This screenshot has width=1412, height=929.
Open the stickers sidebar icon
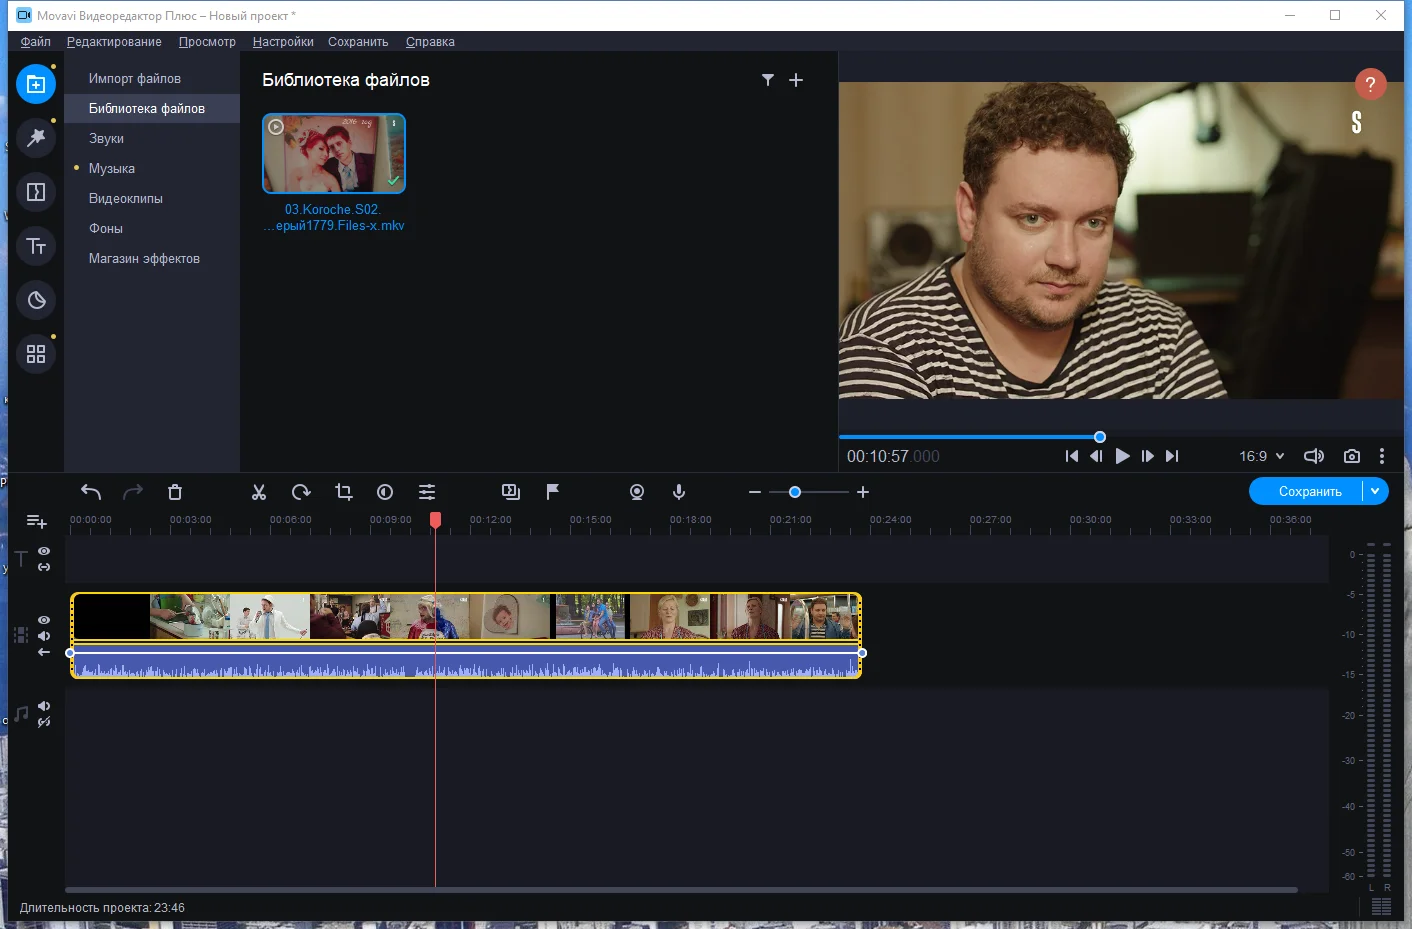click(36, 300)
